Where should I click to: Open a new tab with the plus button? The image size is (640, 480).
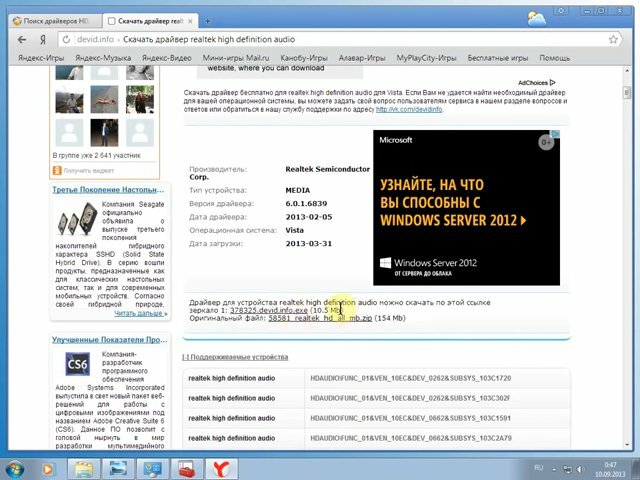tap(207, 21)
